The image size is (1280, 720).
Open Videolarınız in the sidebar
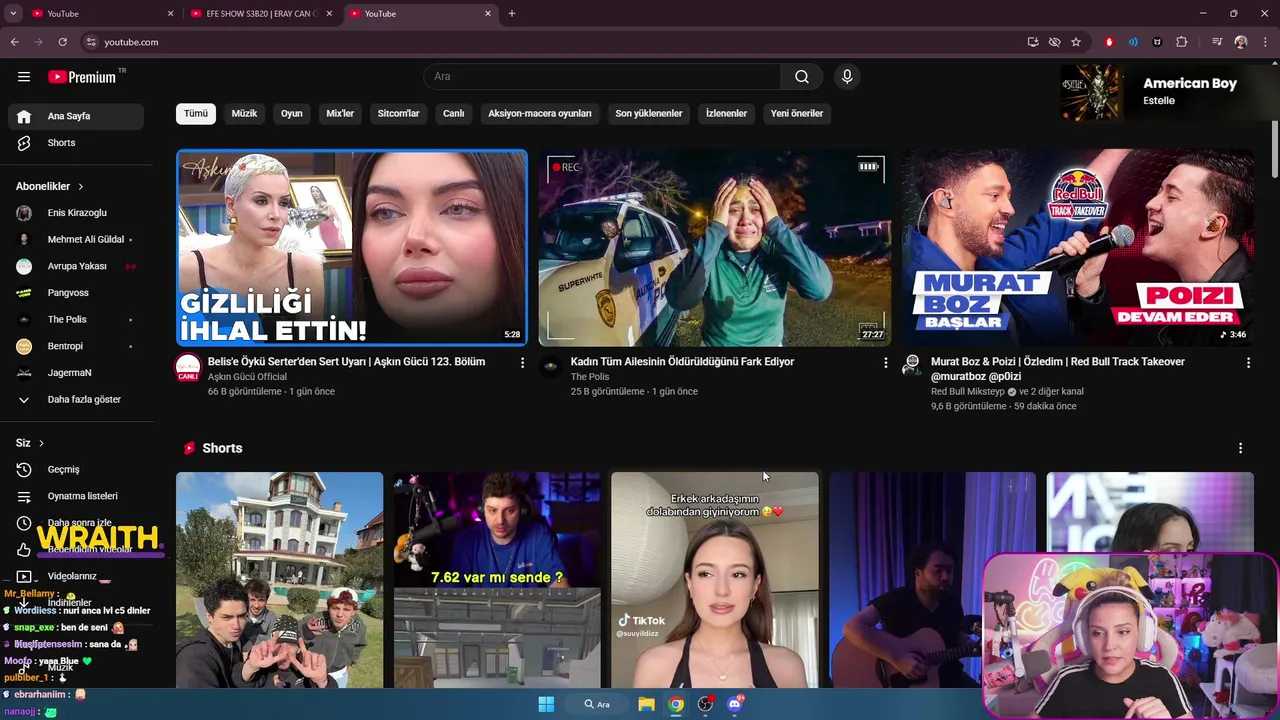click(x=76, y=576)
